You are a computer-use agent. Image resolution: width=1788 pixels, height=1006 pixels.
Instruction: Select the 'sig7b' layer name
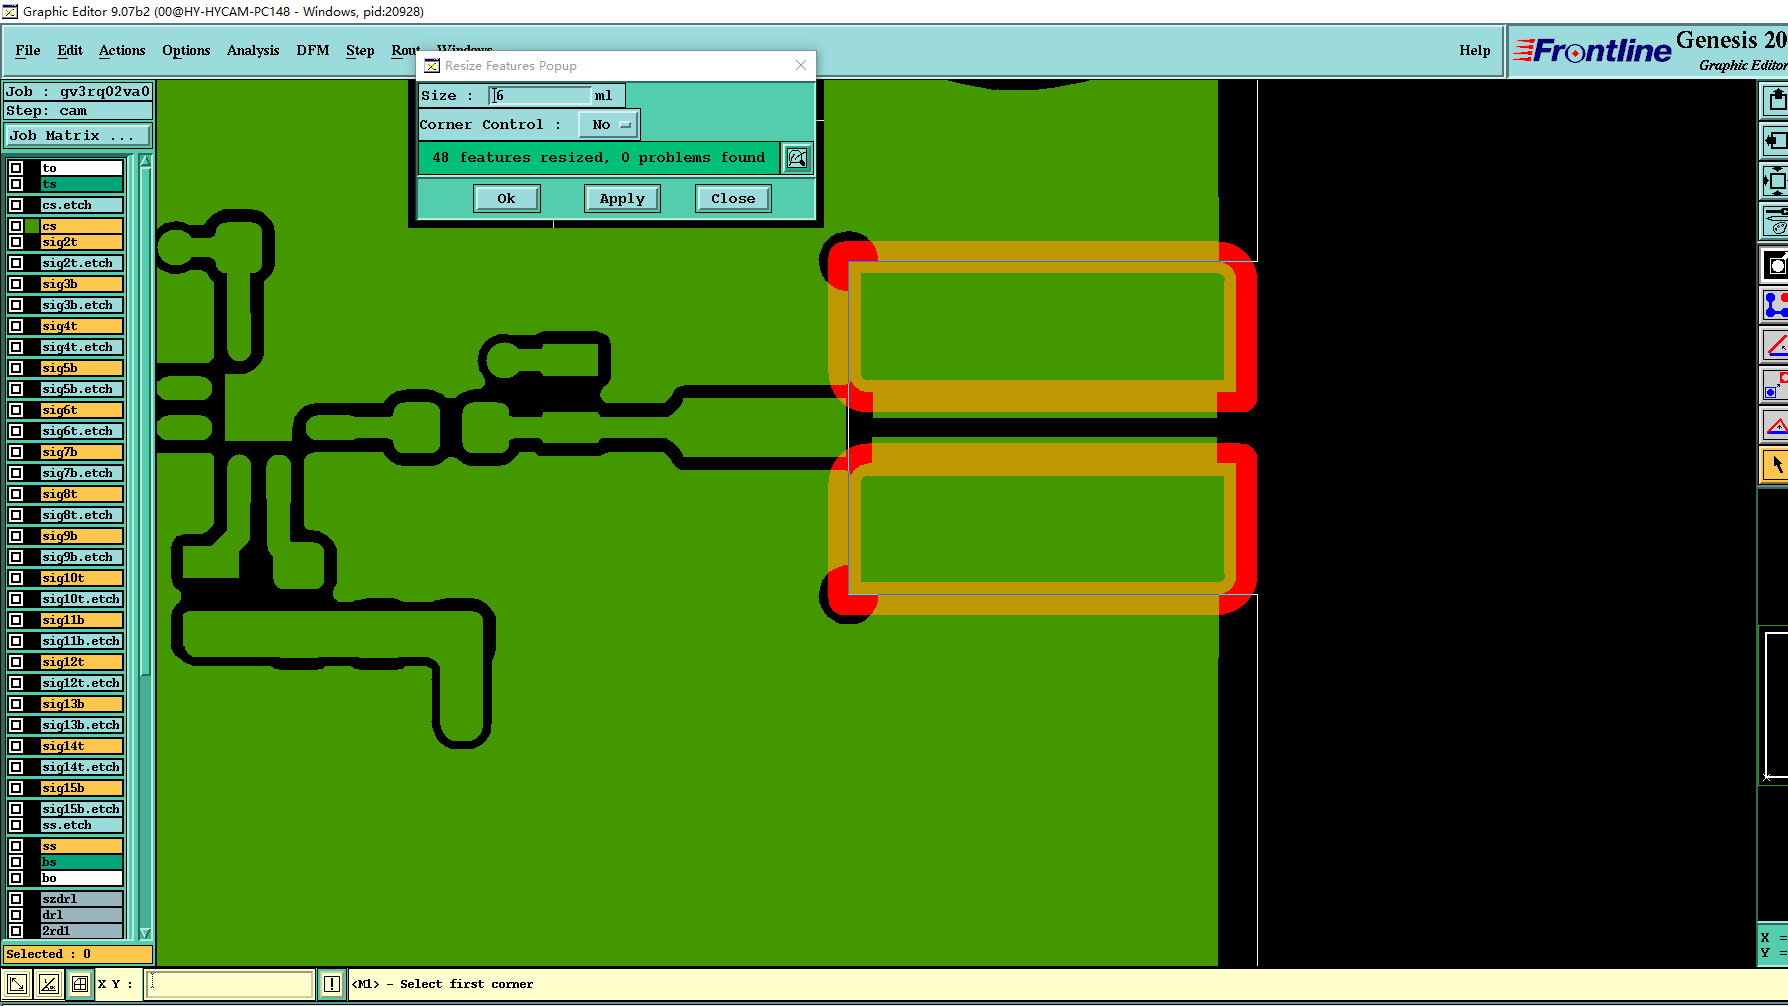point(81,452)
